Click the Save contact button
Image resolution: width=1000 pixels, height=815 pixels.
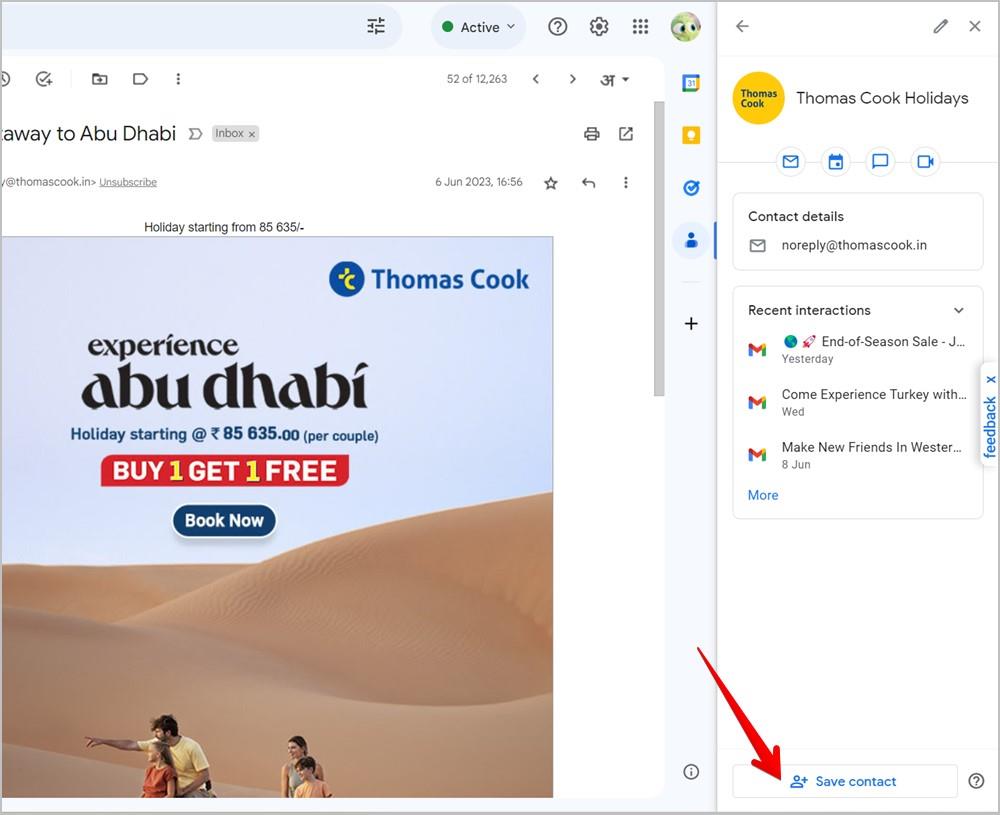[x=844, y=781]
